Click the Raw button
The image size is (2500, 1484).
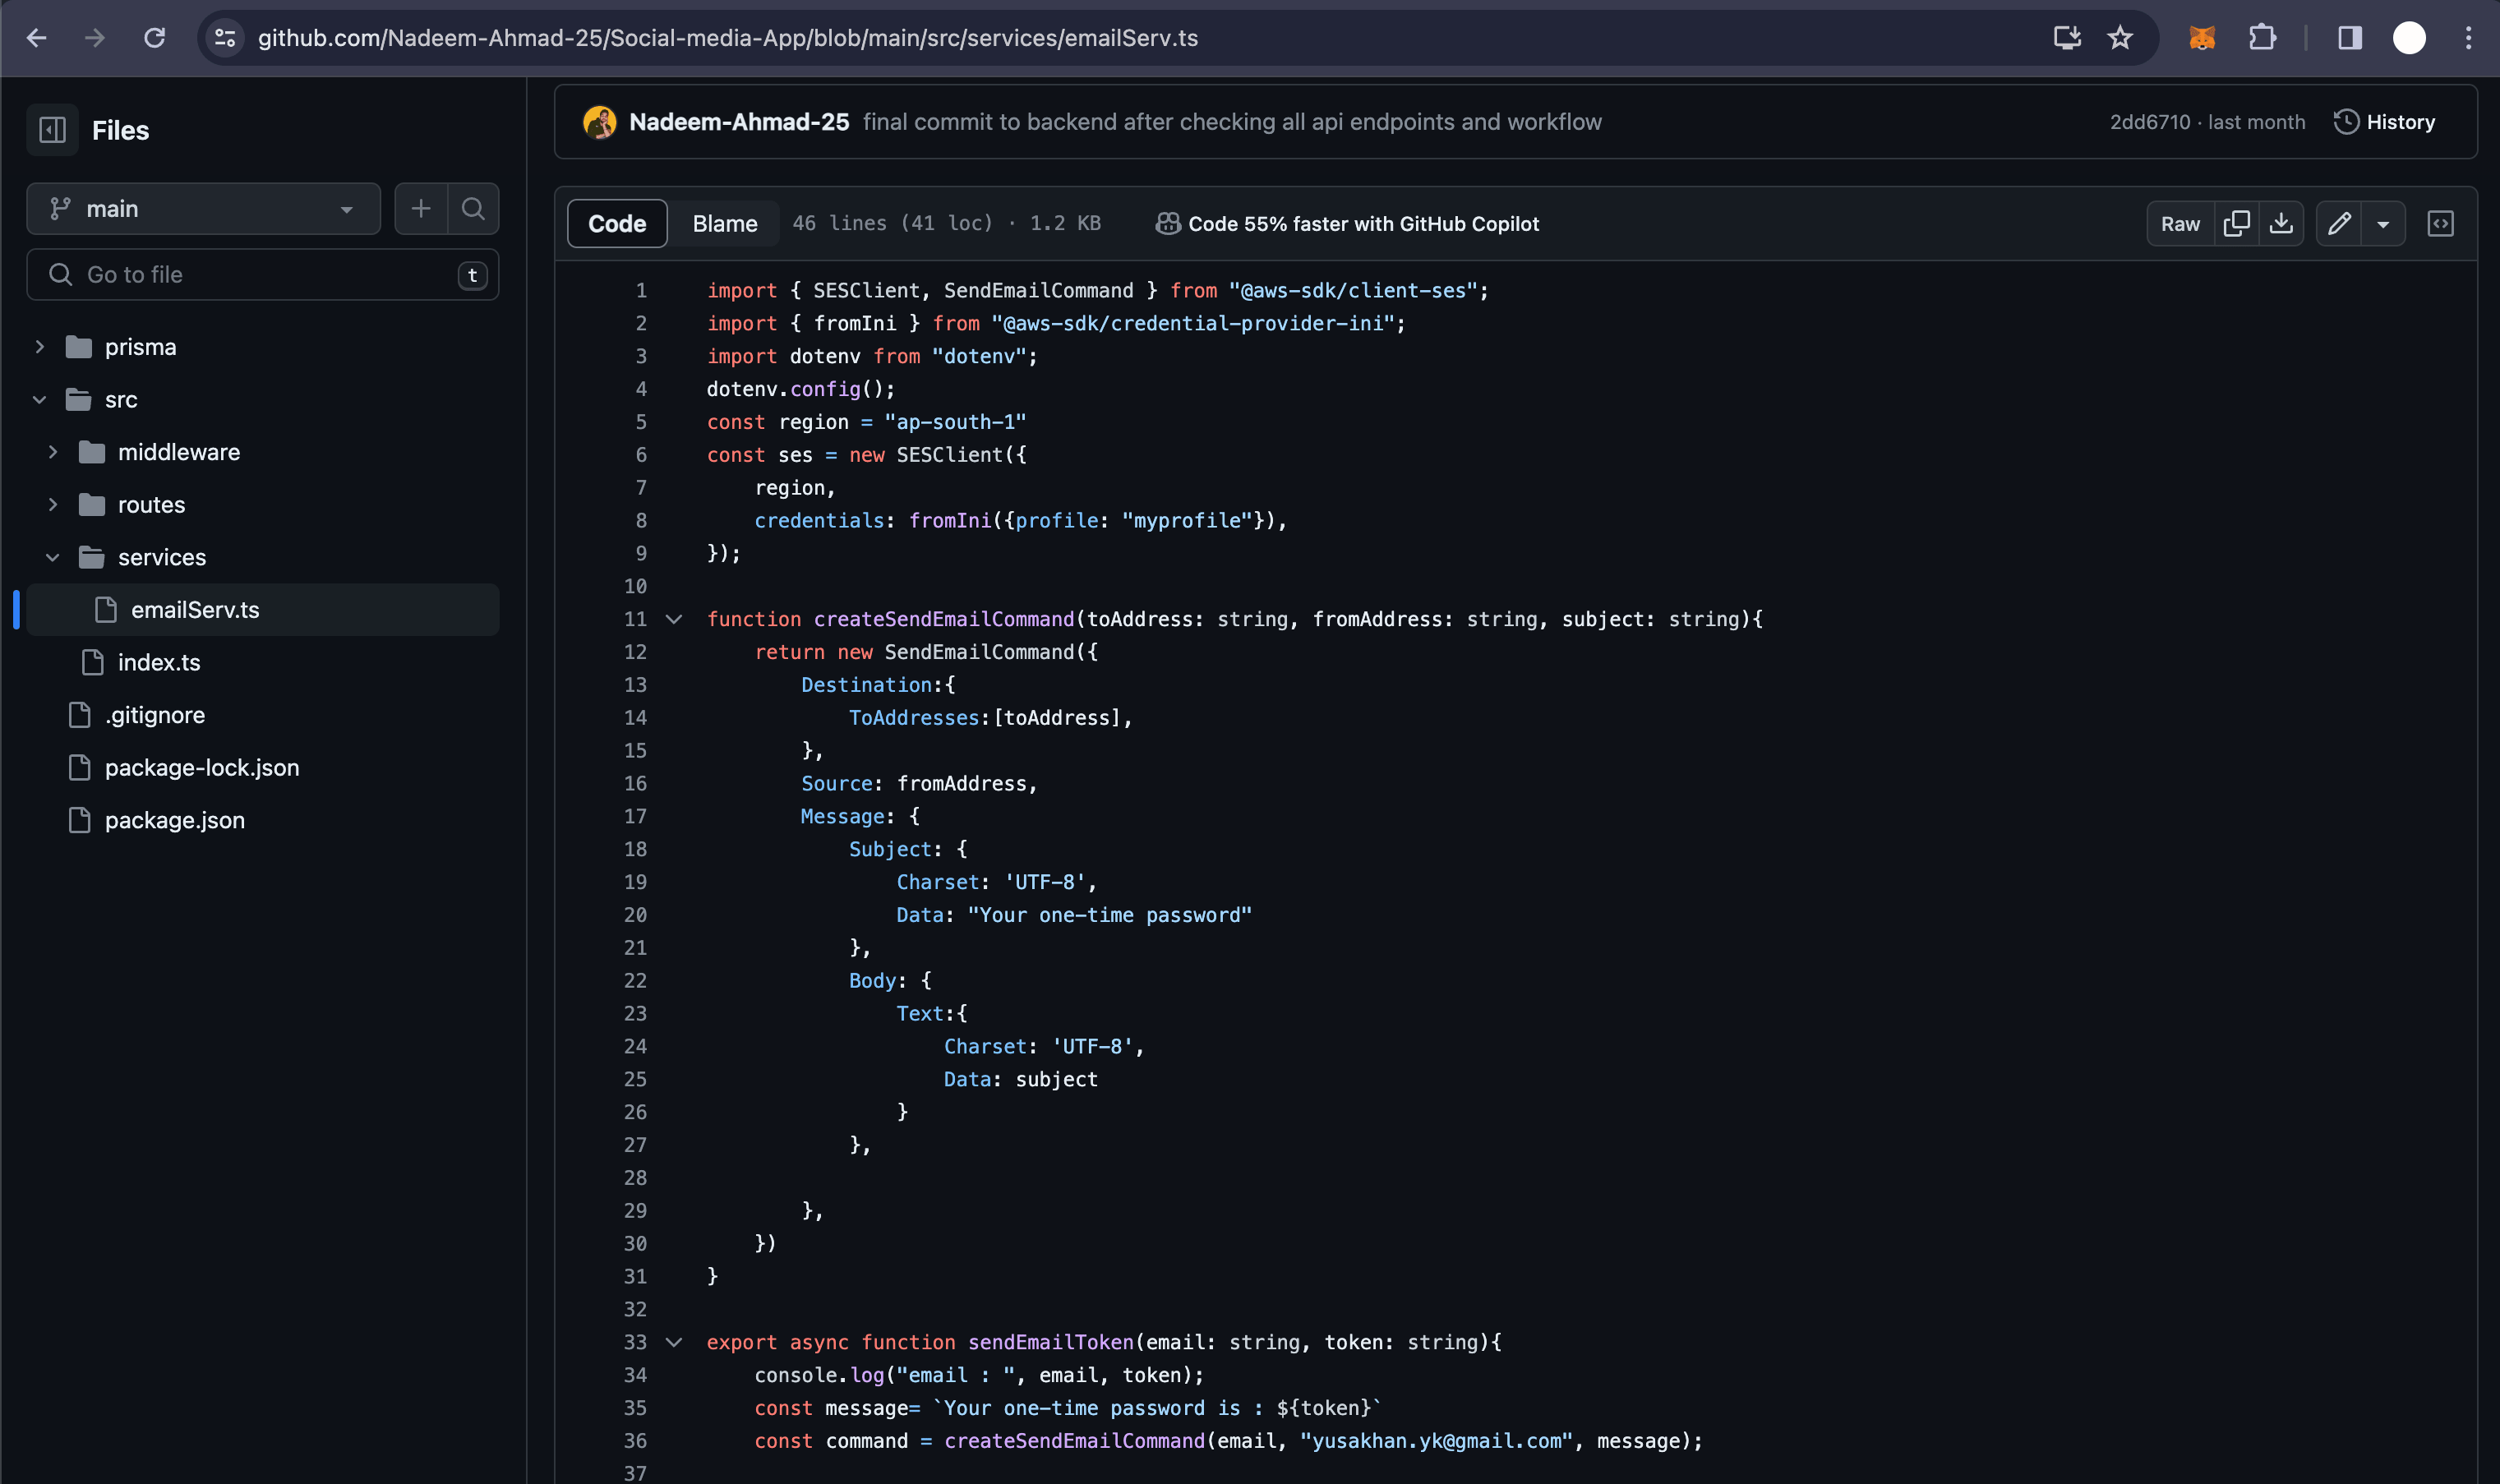[2180, 223]
